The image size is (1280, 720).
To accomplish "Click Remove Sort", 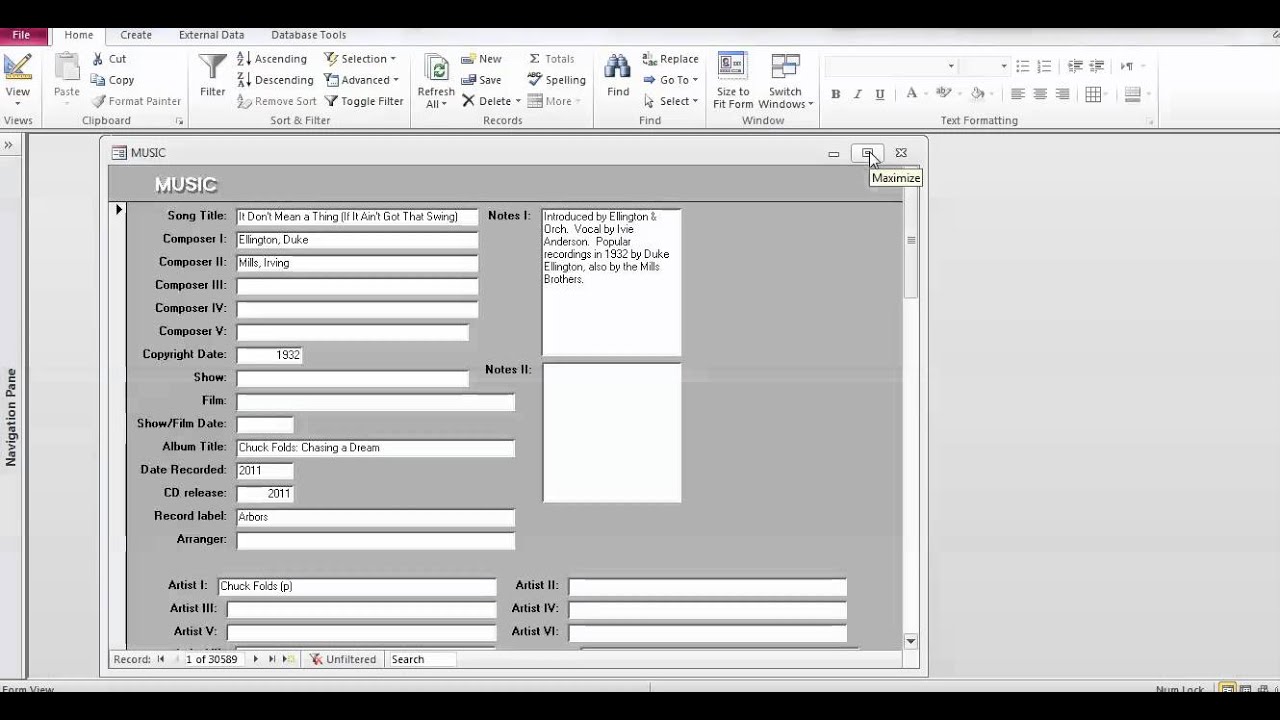I will [277, 101].
